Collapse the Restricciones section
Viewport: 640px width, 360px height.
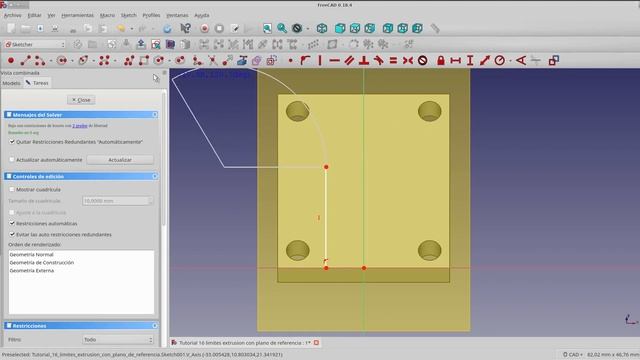155,326
